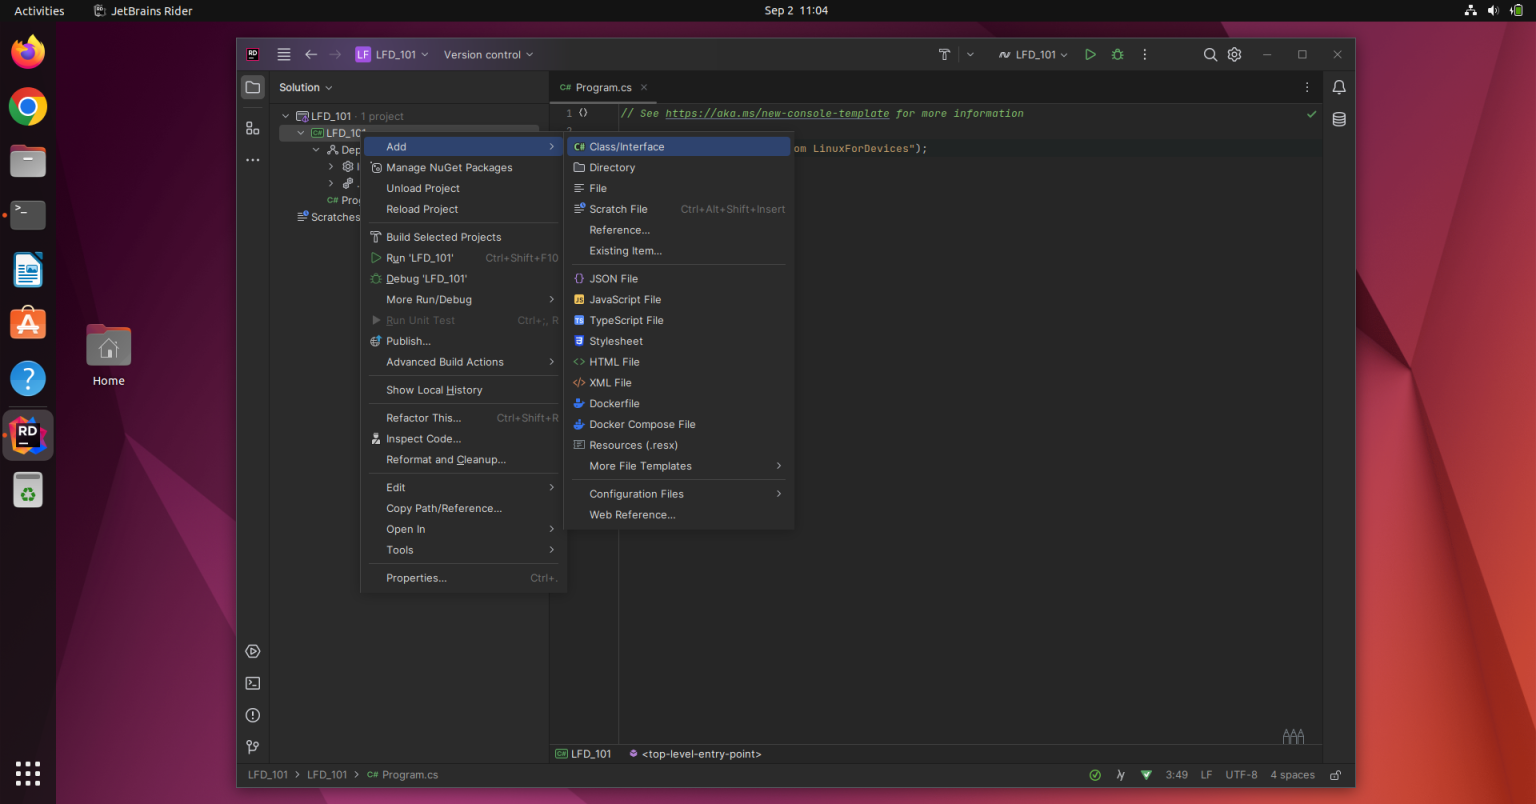Open the Problems tool window icon
Viewport: 1536px width, 804px height.
coord(252,715)
